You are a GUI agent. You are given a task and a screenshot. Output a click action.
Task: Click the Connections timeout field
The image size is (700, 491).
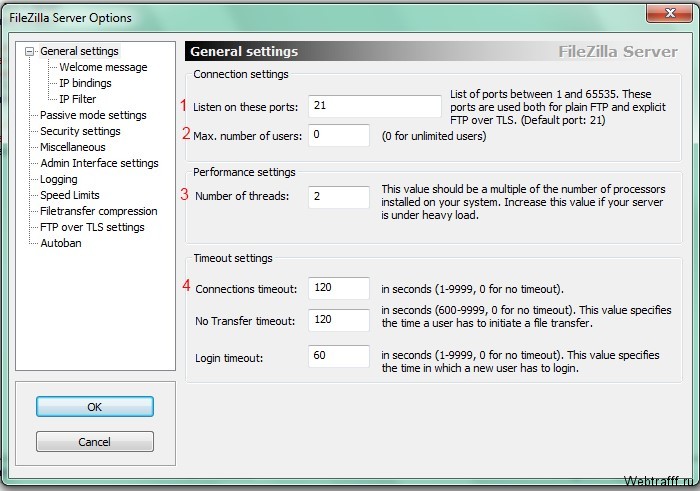click(x=339, y=288)
